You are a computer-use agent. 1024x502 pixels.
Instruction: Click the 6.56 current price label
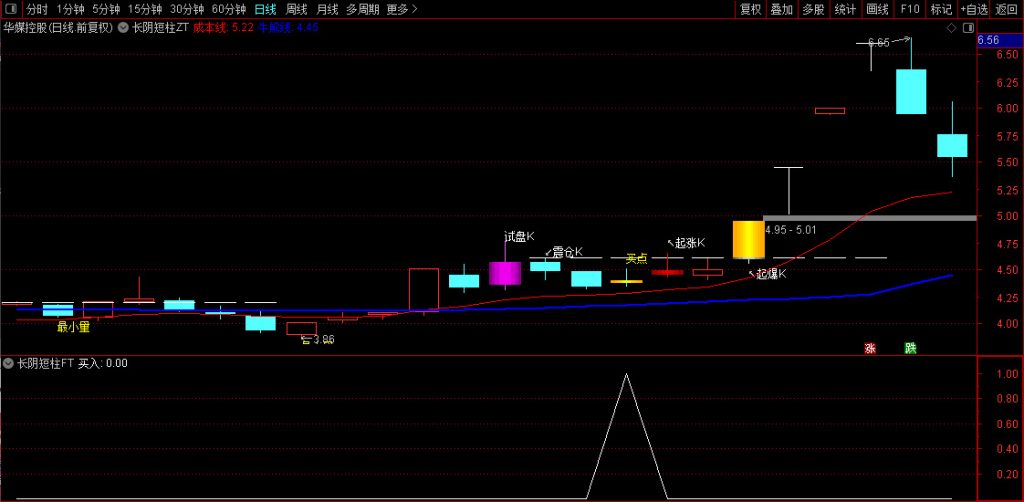(x=988, y=40)
